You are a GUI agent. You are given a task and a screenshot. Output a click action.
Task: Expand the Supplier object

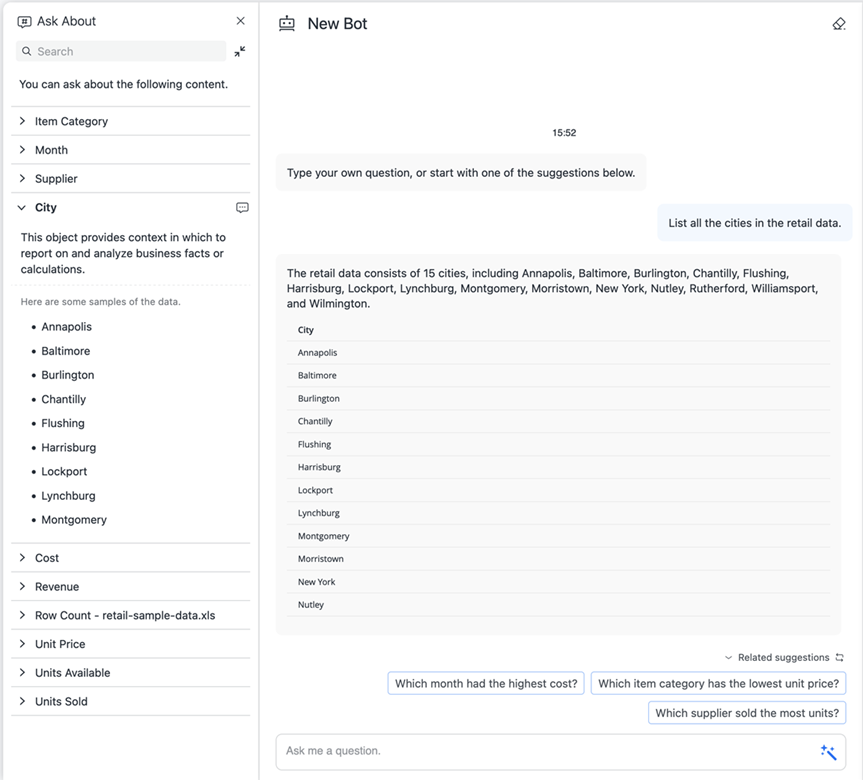22,179
